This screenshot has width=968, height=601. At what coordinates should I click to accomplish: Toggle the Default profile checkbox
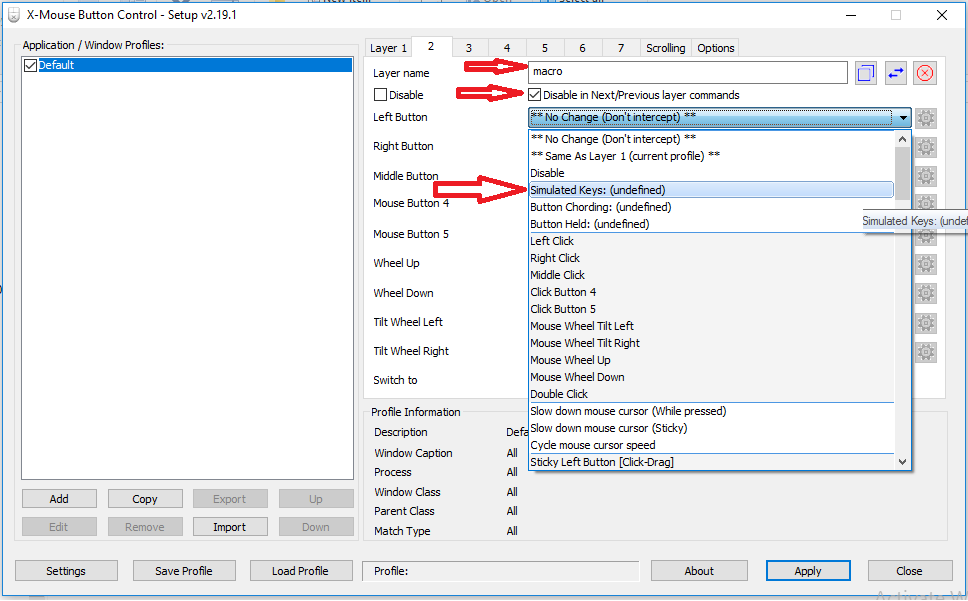(30, 65)
